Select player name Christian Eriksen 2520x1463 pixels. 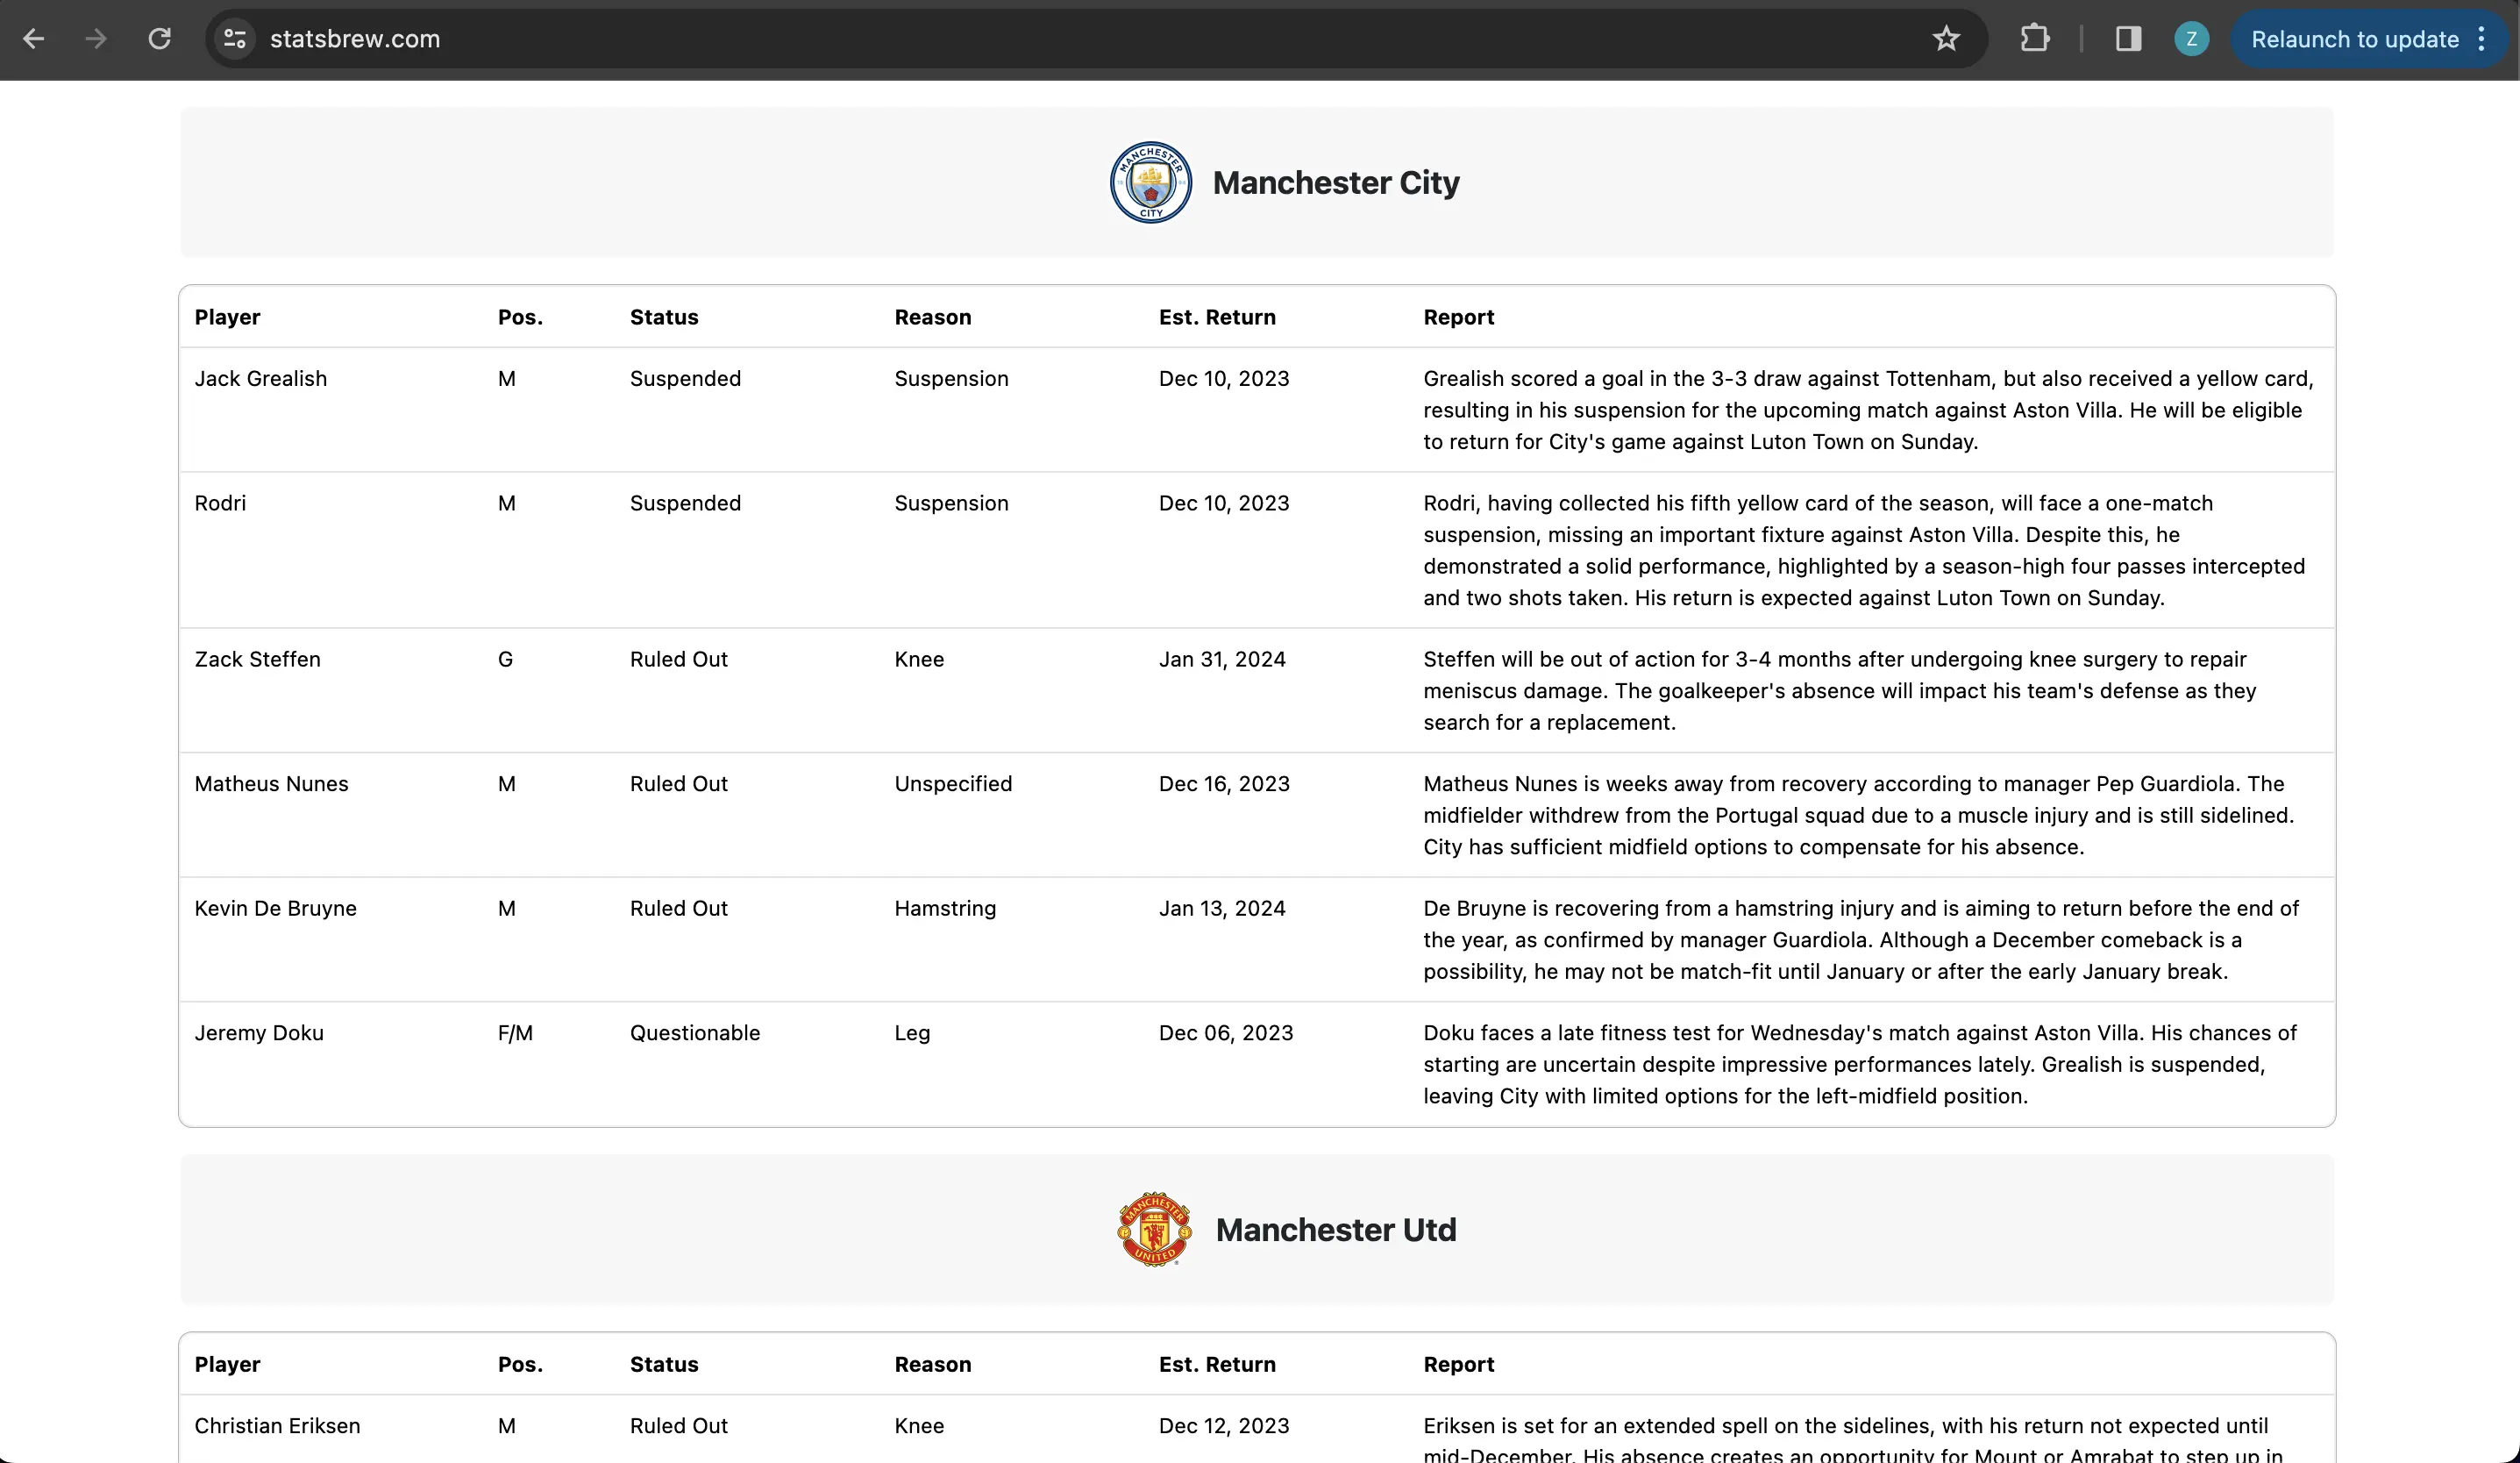(277, 1426)
